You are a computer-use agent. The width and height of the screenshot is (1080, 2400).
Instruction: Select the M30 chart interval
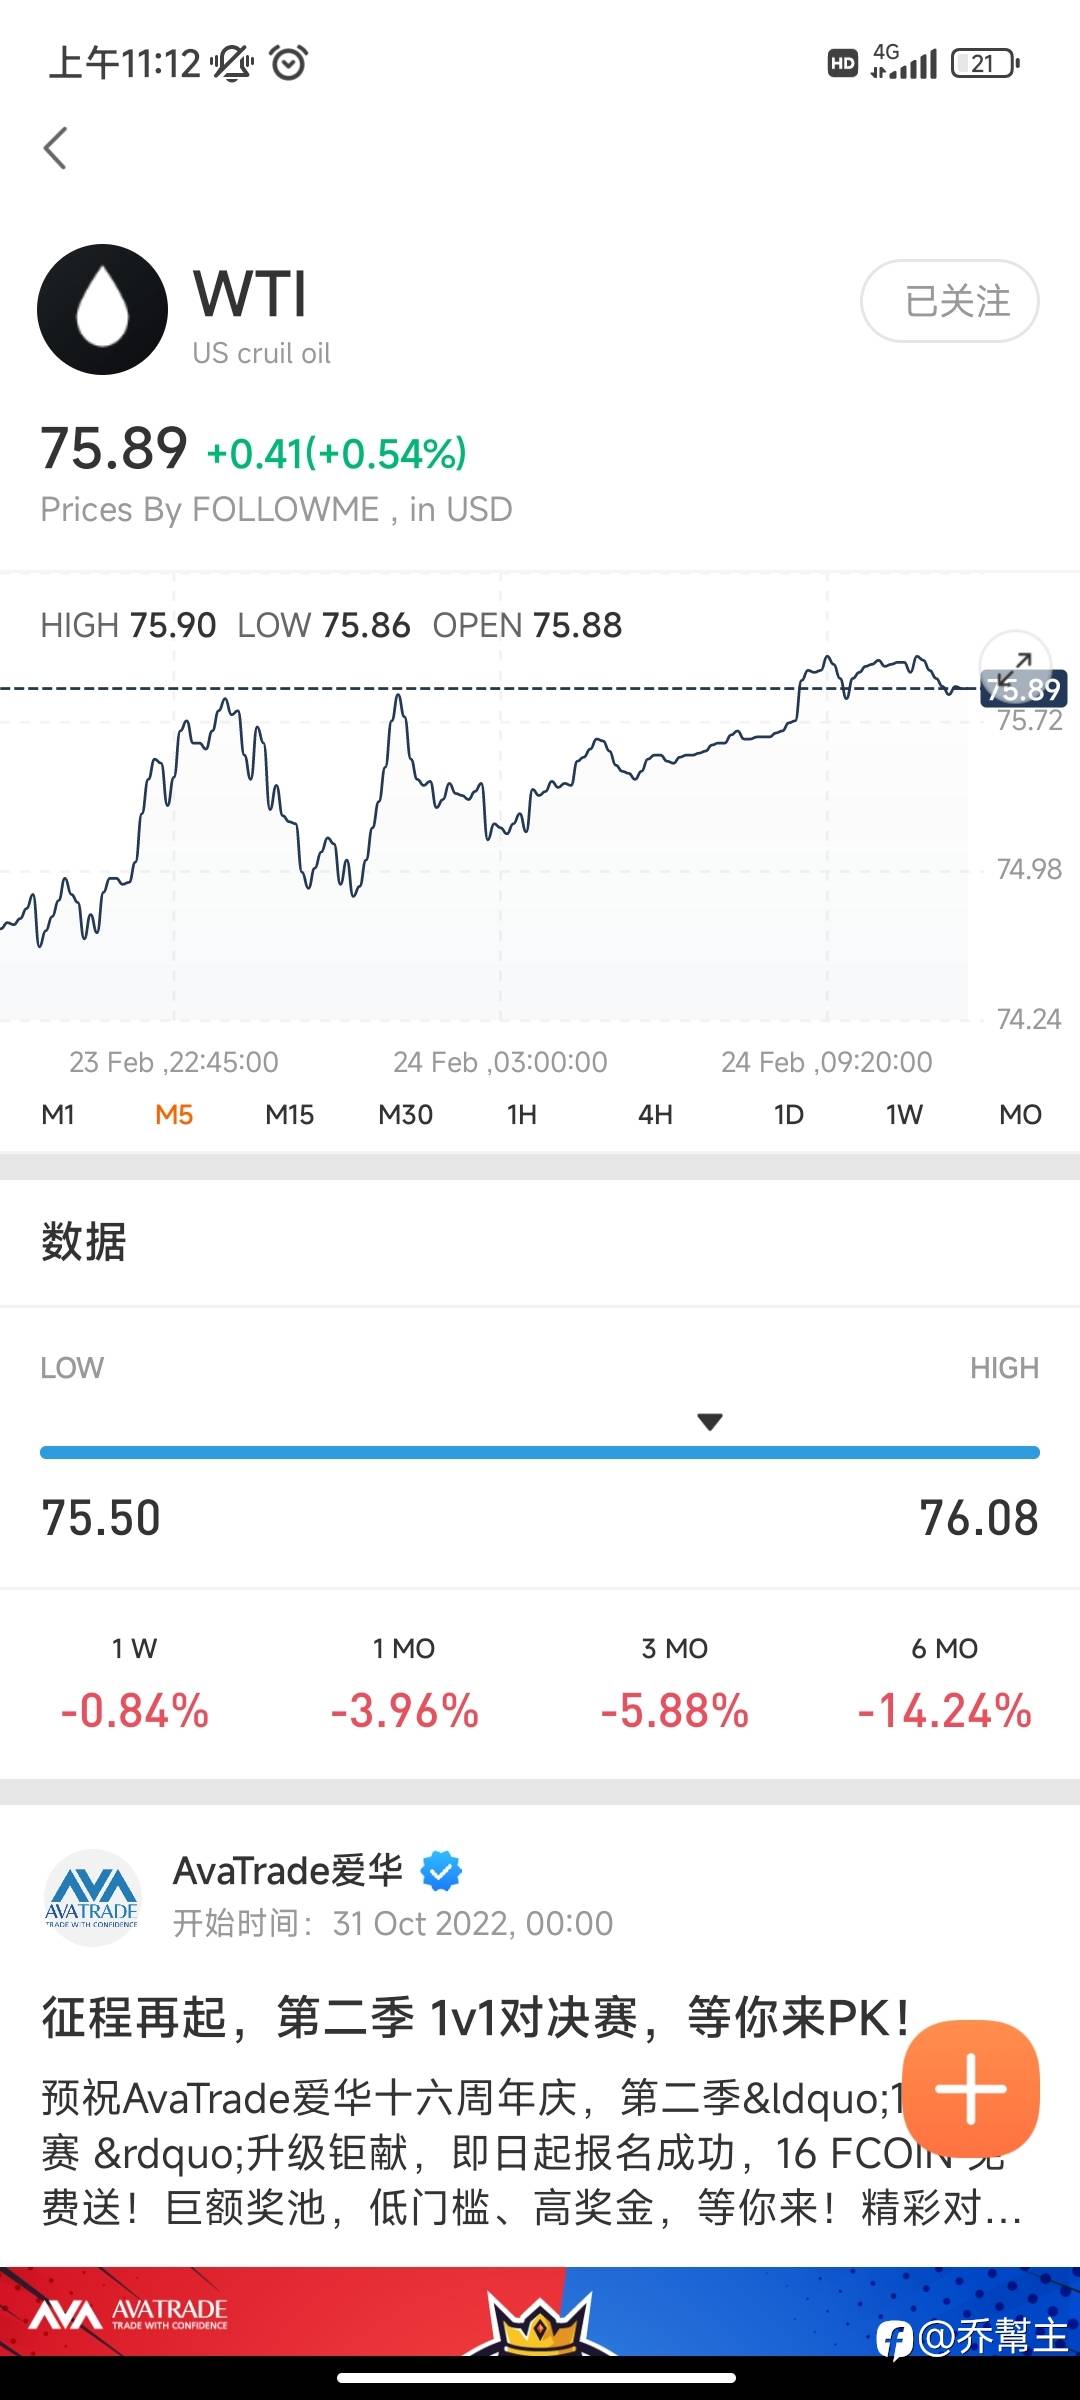405,1114
